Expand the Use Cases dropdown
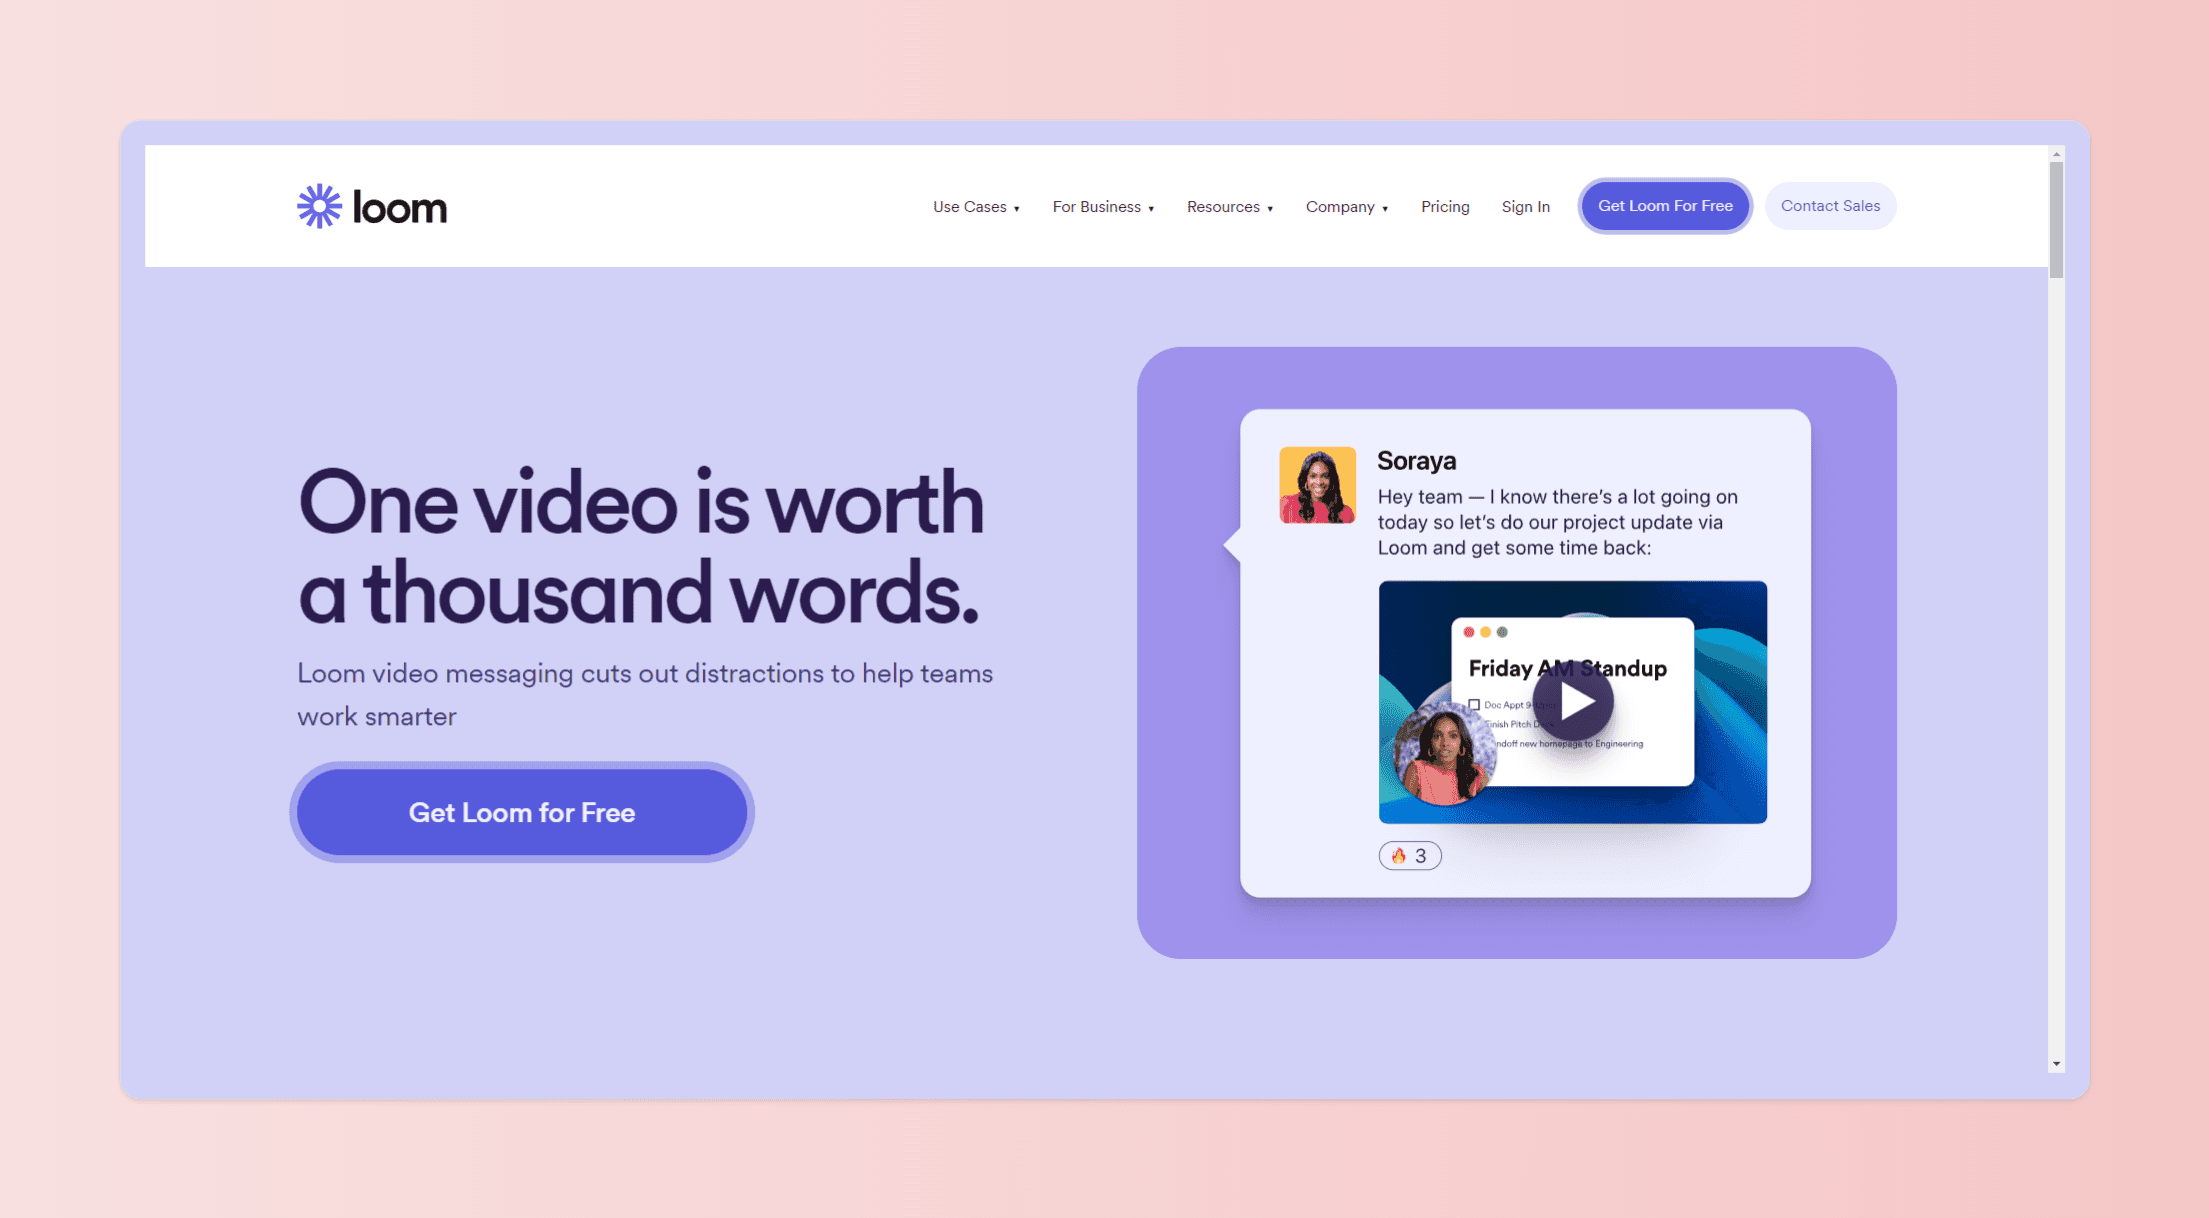This screenshot has height=1218, width=2209. click(x=976, y=207)
